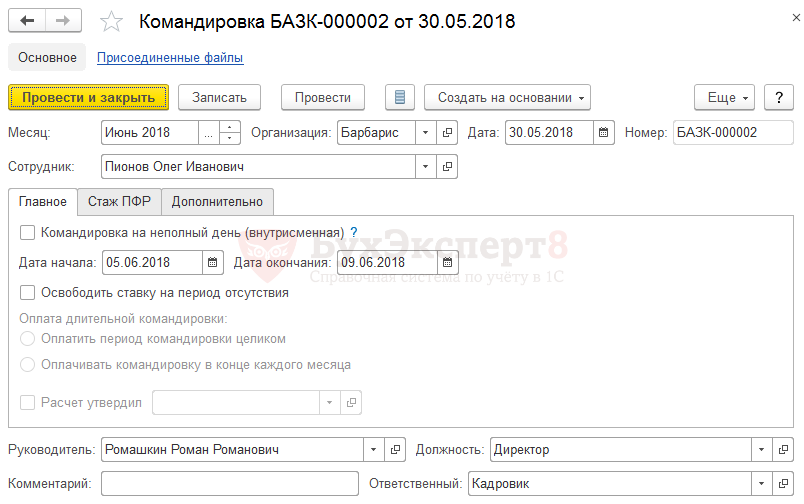Open the Создать на основании dropdown

point(507,97)
